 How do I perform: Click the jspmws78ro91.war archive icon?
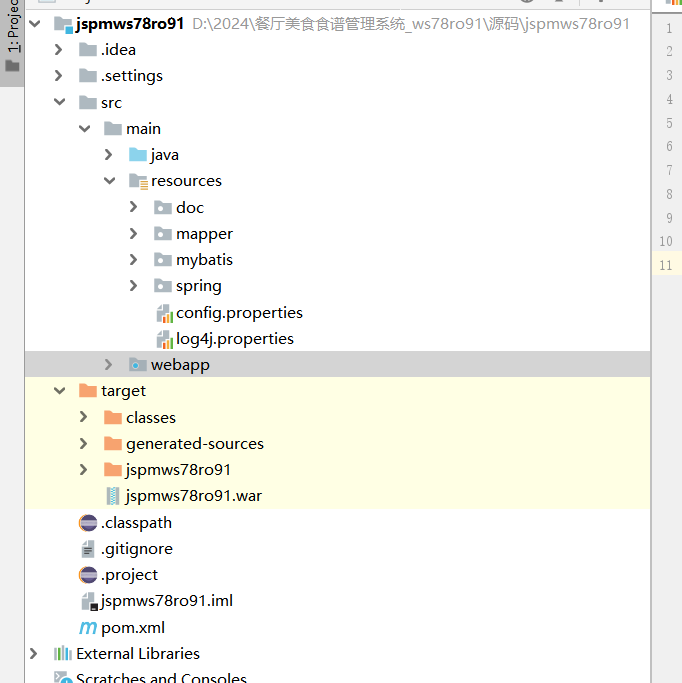coord(113,496)
